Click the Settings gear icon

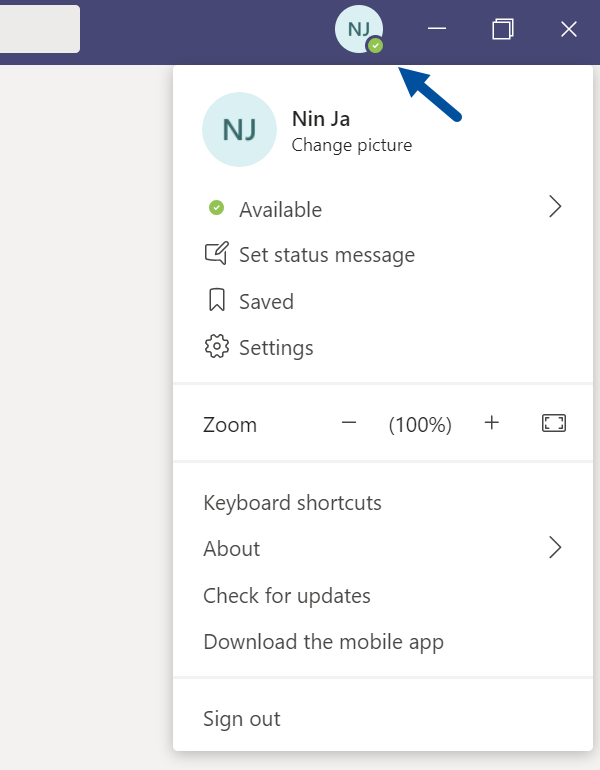click(x=217, y=347)
